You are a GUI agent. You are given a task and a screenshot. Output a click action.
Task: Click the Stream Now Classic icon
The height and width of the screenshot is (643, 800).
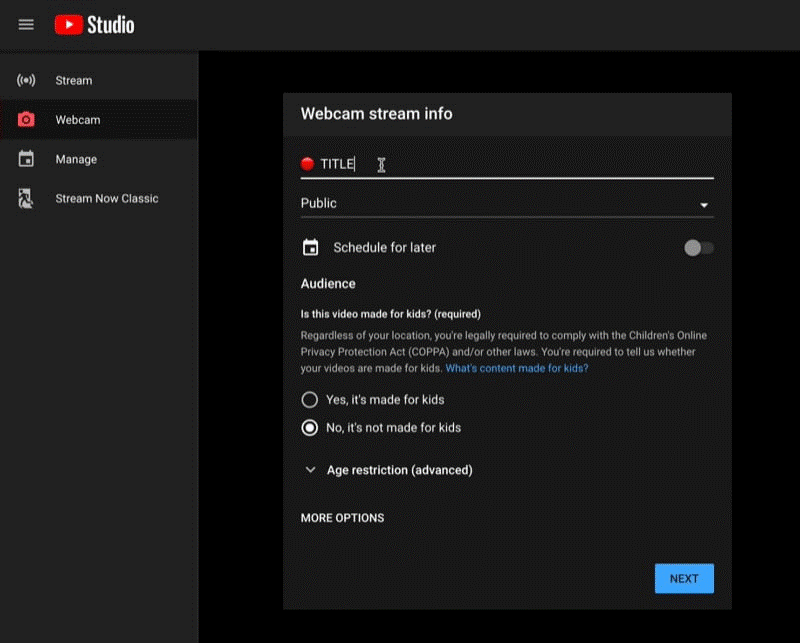(x=24, y=198)
